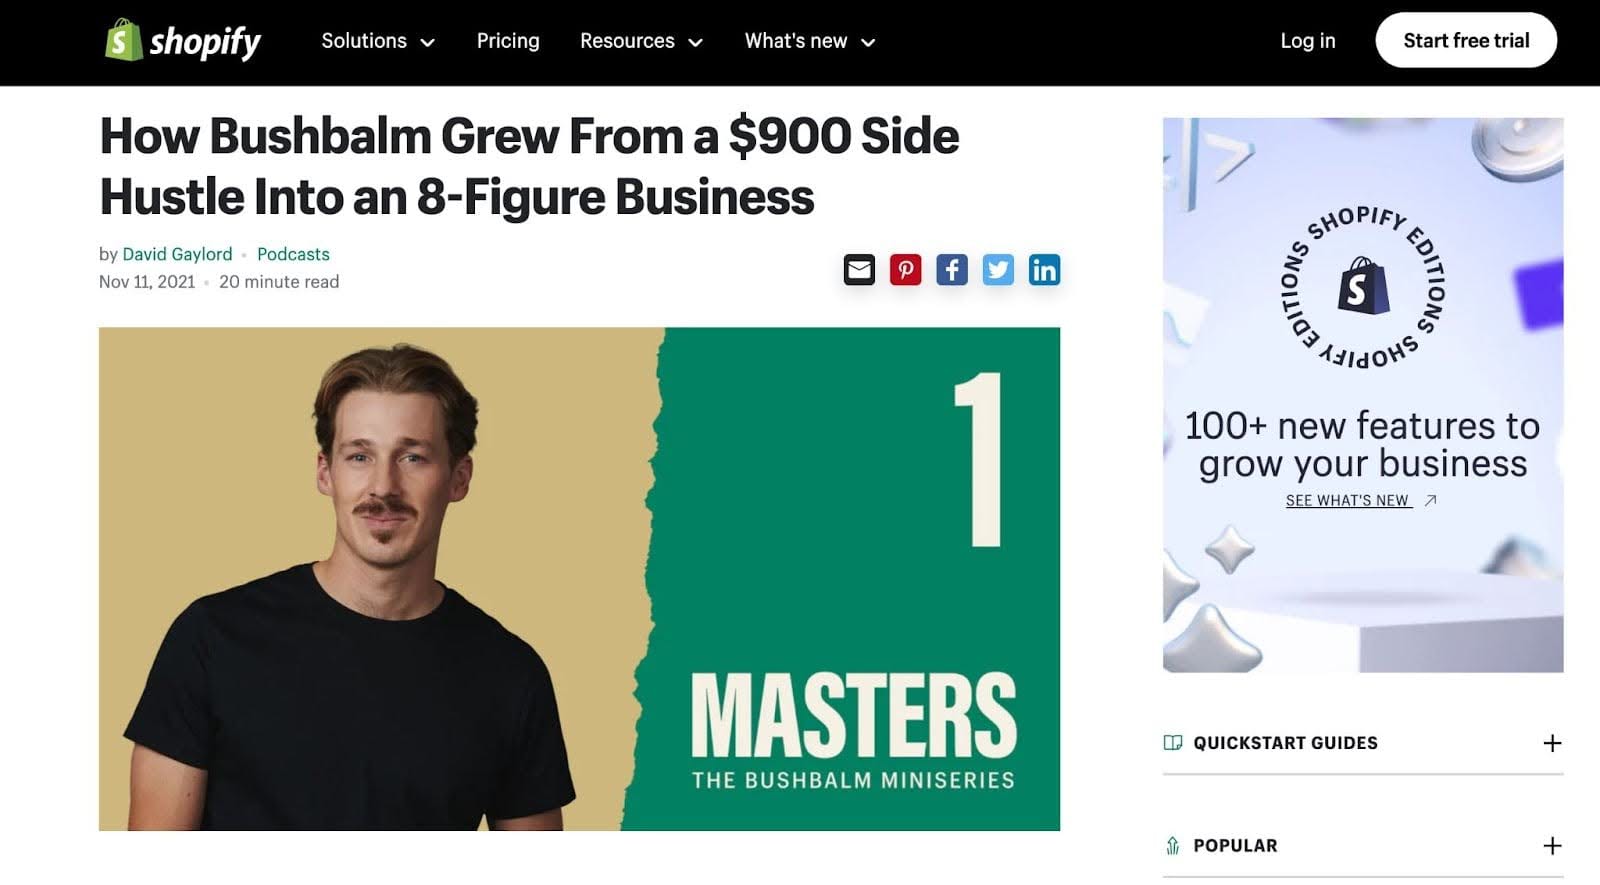Click the Popular section icon

tap(1173, 846)
